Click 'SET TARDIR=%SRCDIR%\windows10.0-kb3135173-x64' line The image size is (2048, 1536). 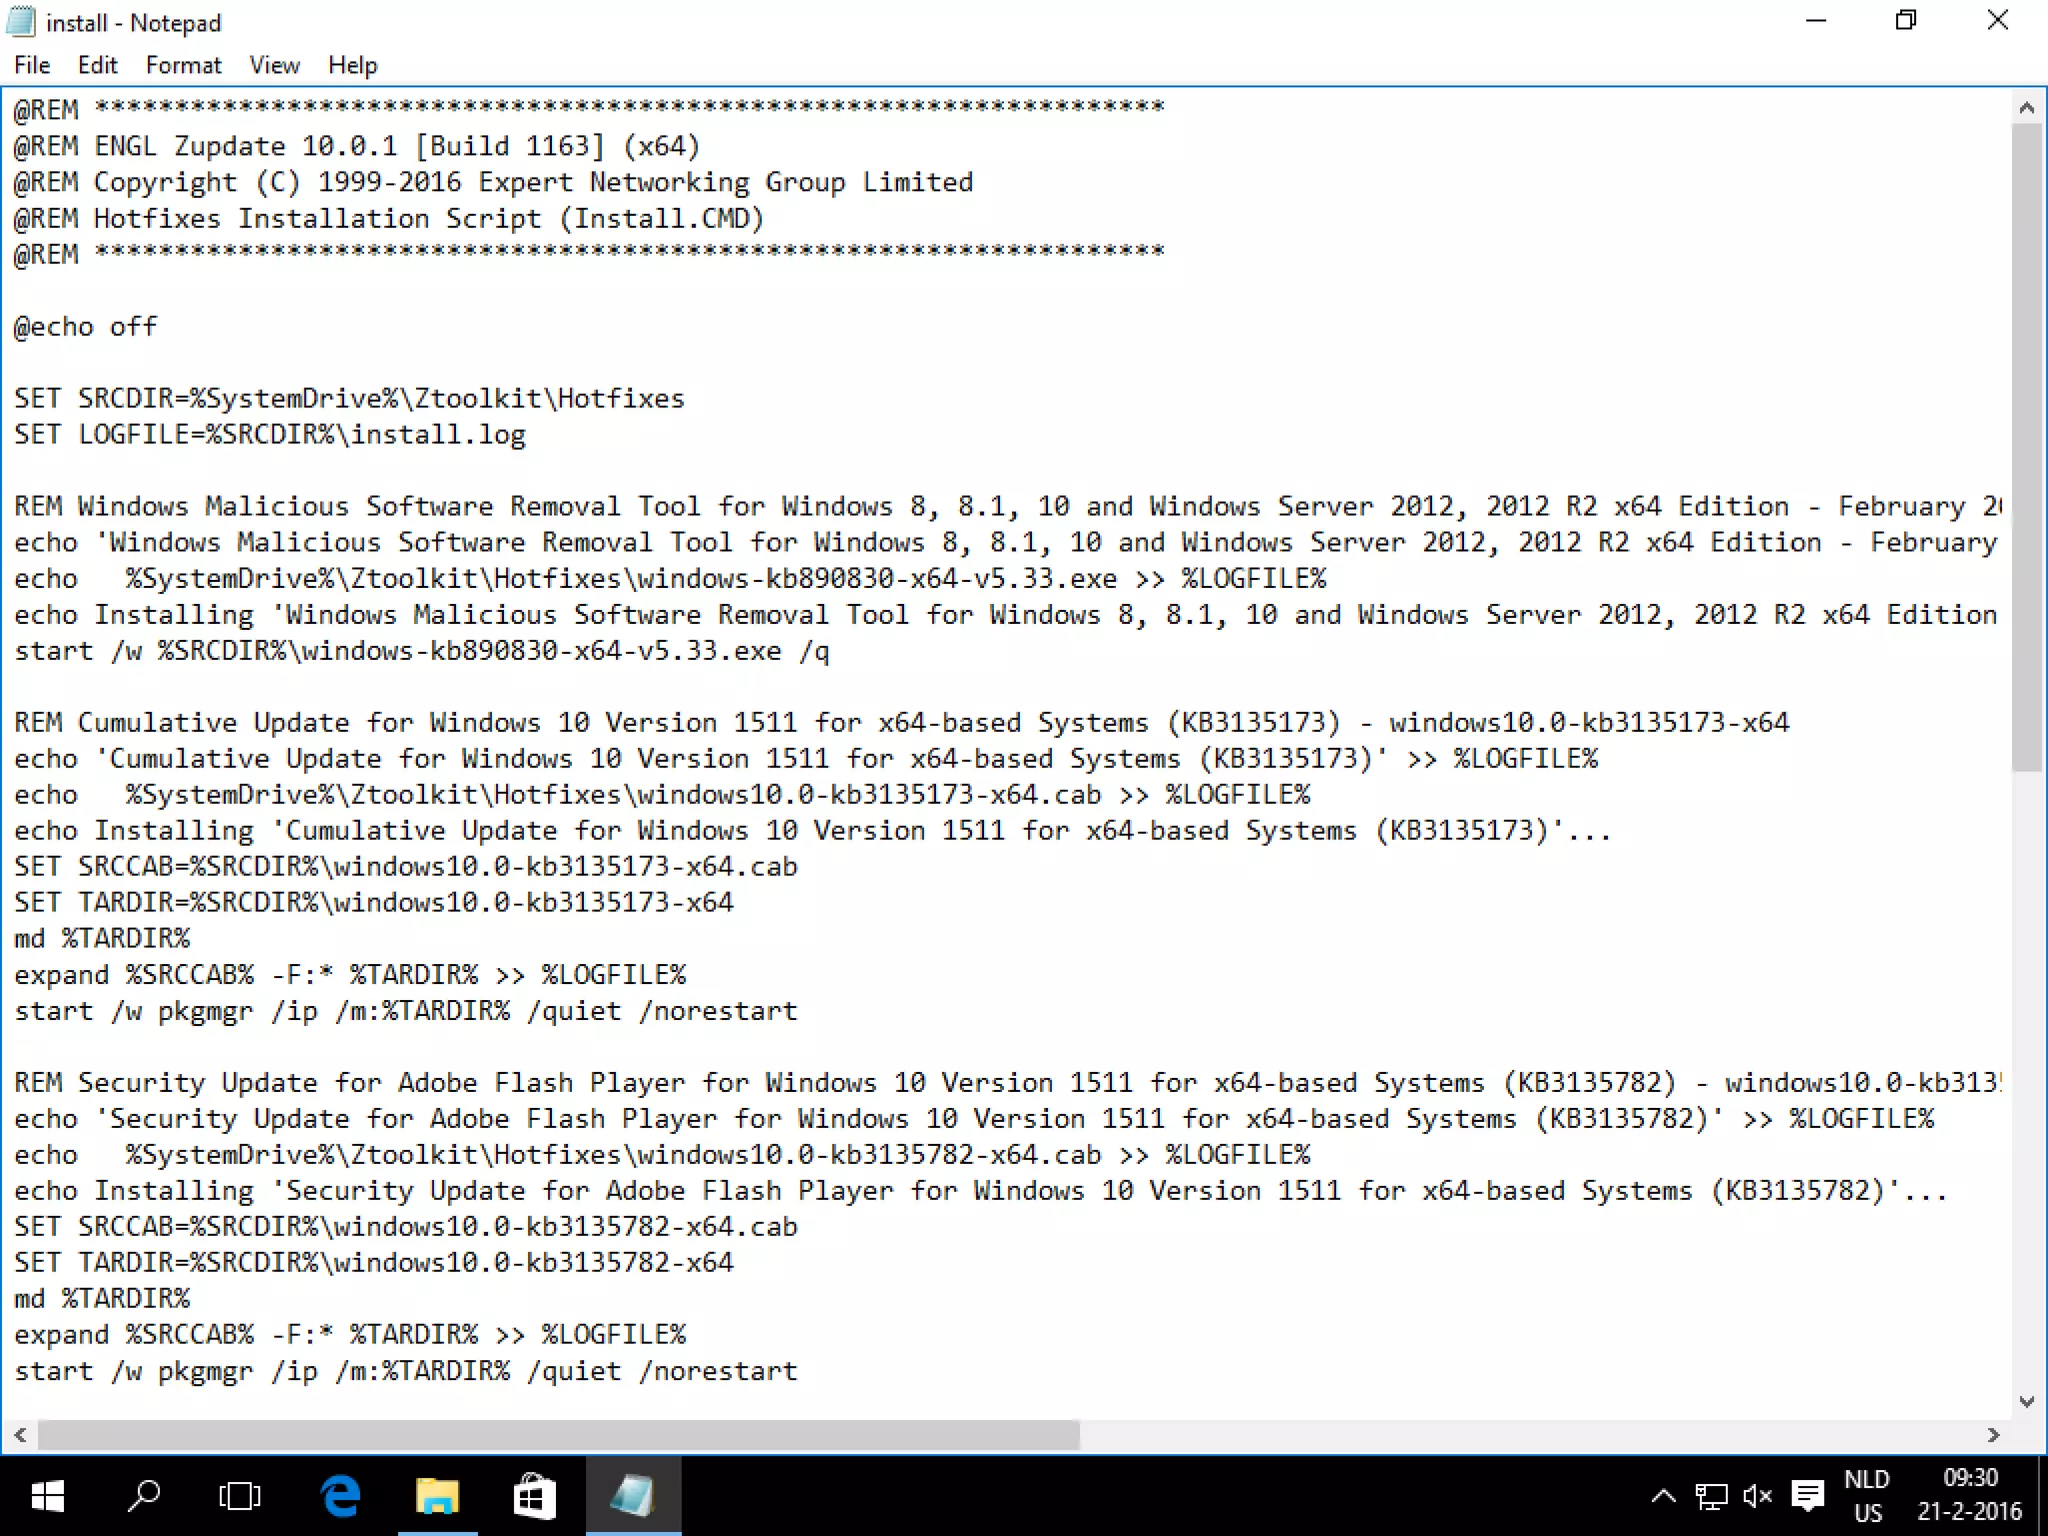pyautogui.click(x=374, y=903)
